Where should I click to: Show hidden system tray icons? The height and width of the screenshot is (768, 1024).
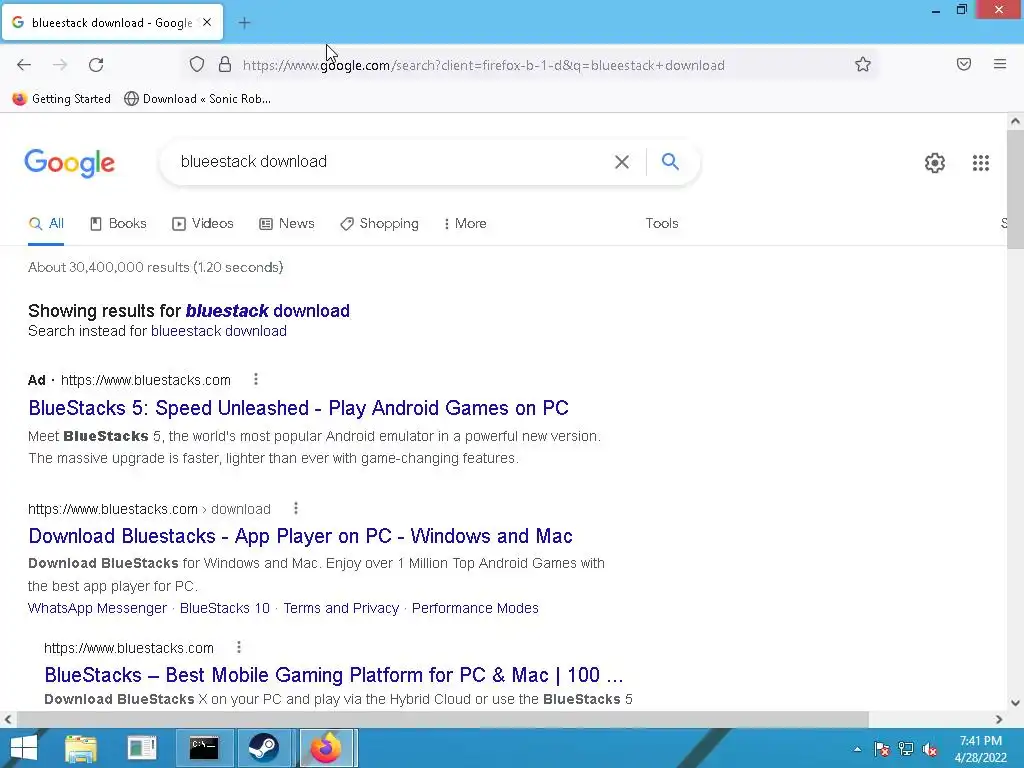point(857,749)
